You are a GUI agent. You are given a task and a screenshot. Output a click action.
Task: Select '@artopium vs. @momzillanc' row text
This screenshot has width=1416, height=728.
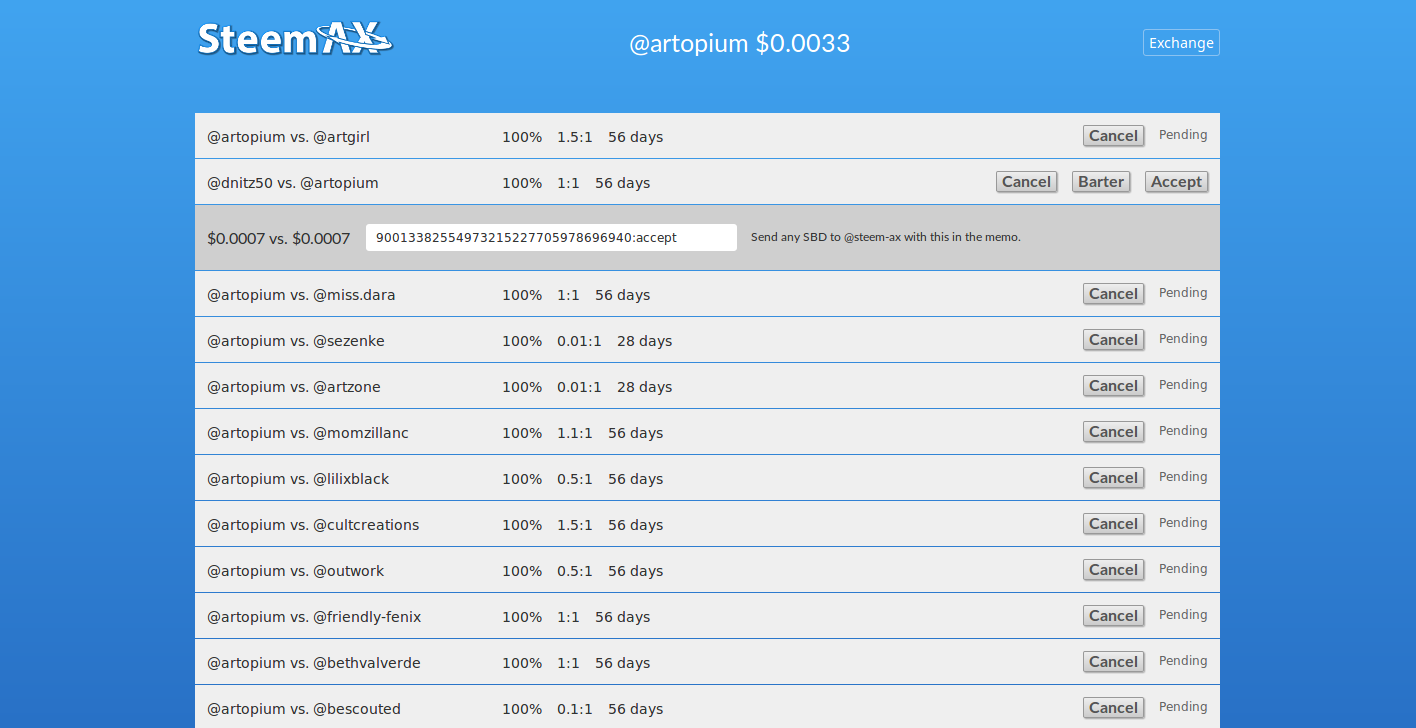308,433
